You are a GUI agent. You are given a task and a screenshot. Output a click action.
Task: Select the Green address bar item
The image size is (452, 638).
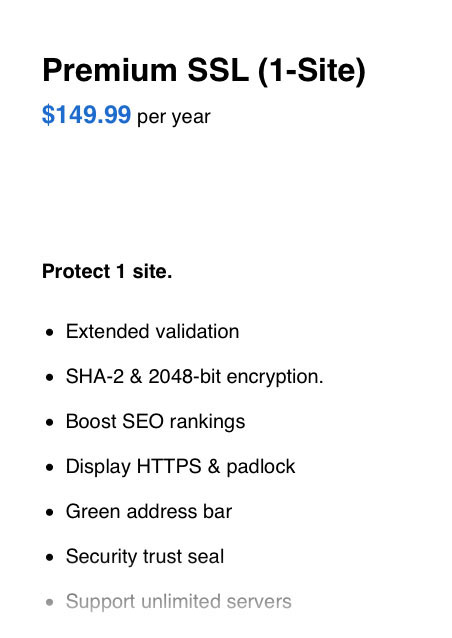pyautogui.click(x=149, y=511)
